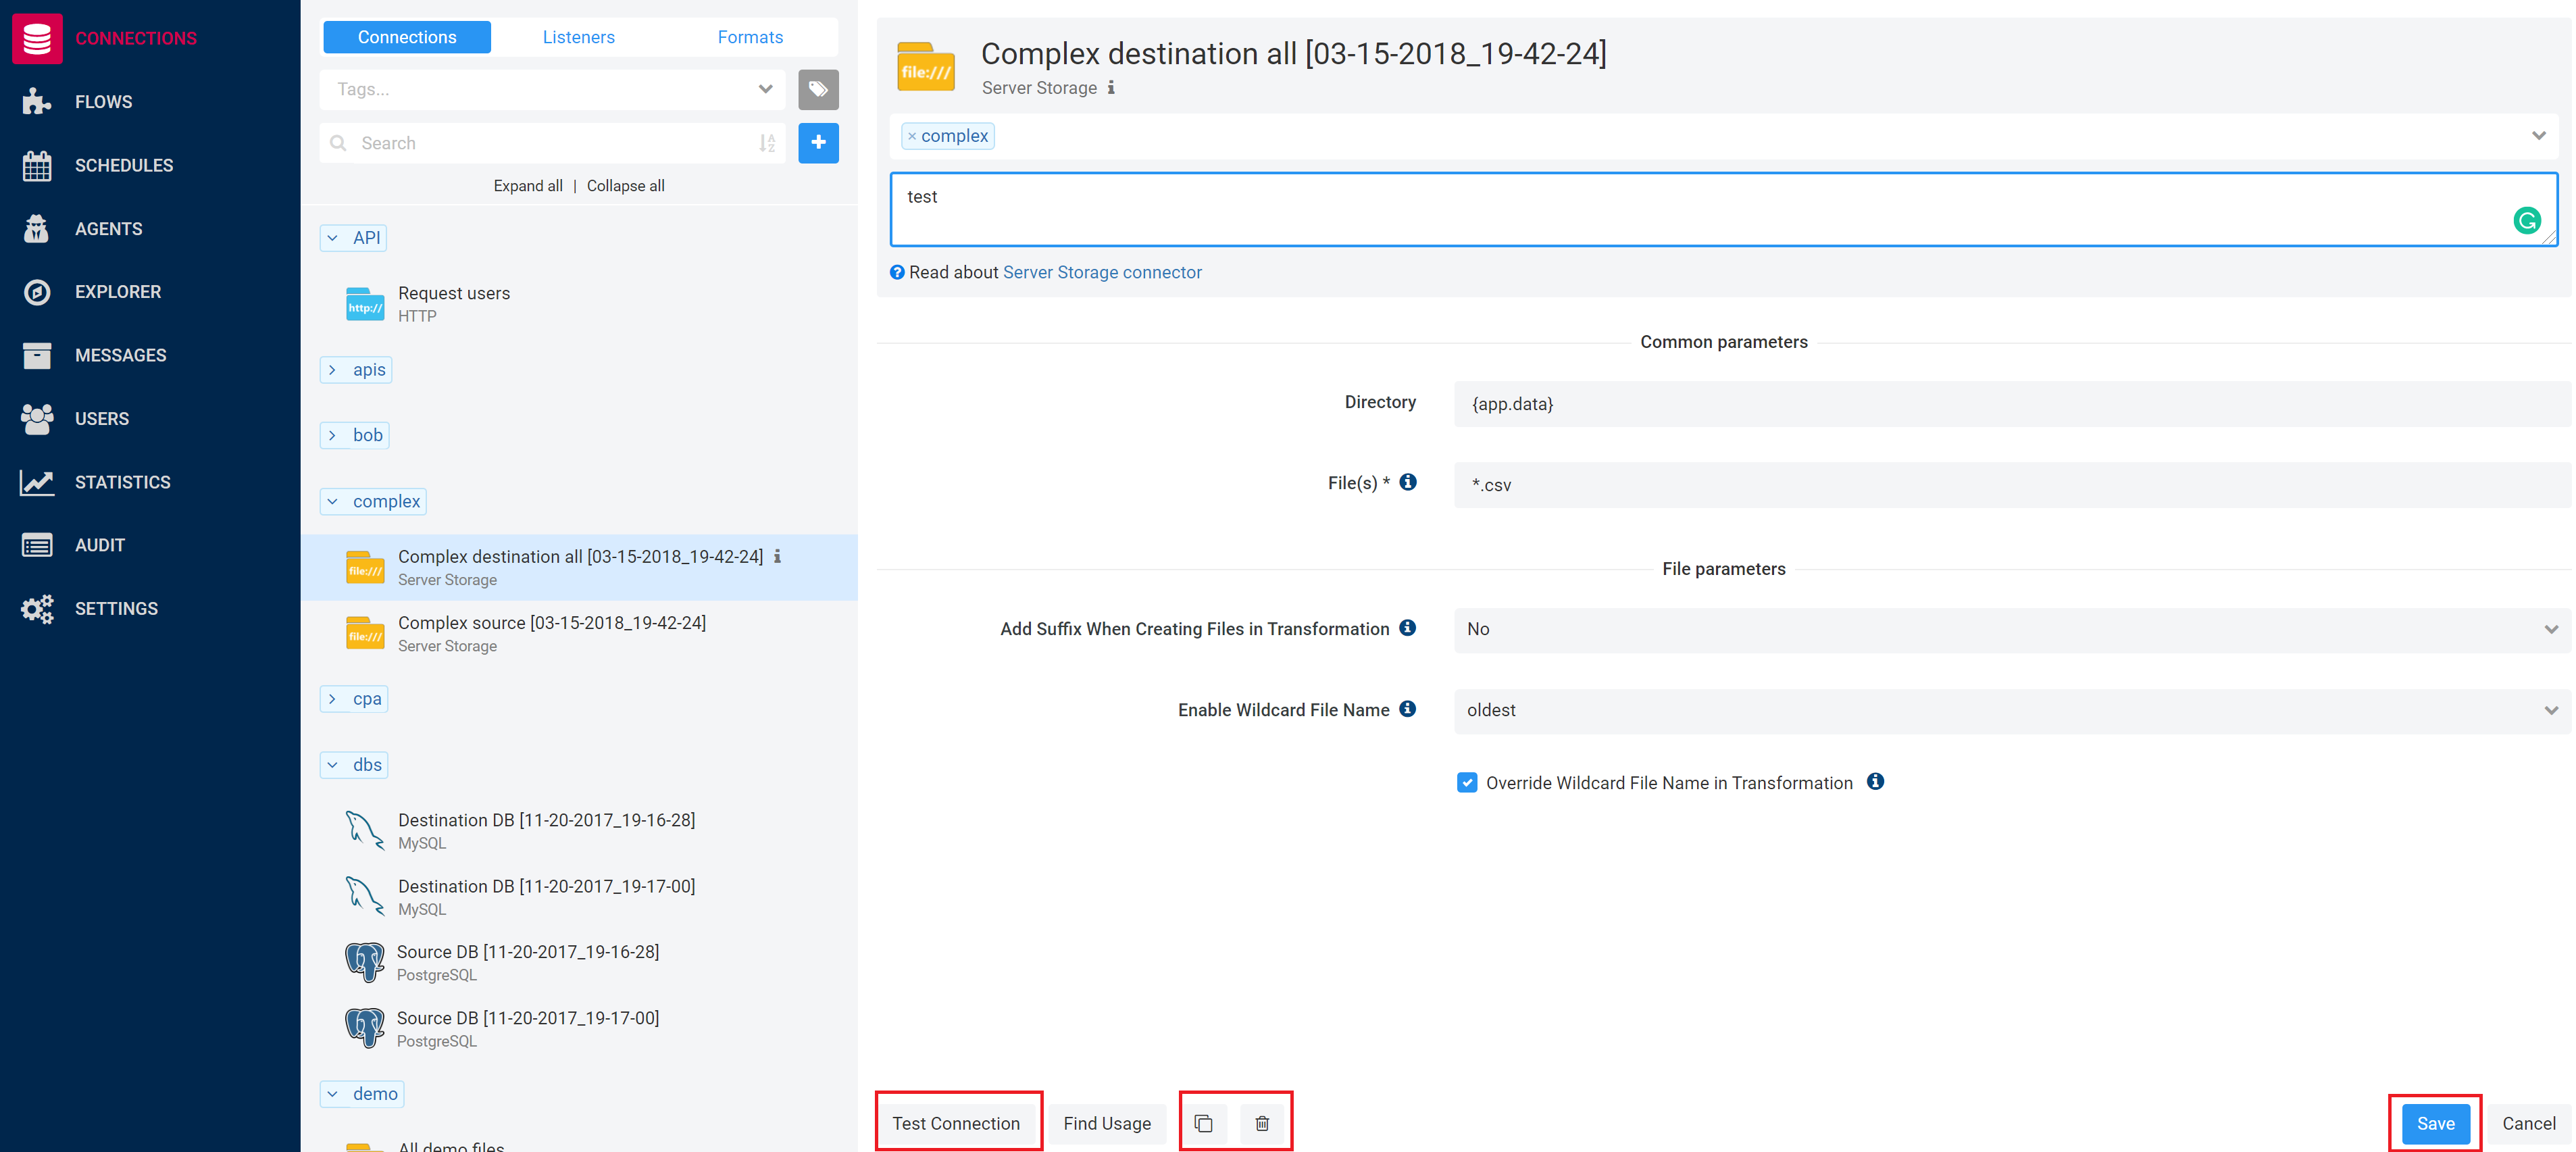Expand the cpa tag group
The image size is (2576, 1152).
(x=354, y=699)
